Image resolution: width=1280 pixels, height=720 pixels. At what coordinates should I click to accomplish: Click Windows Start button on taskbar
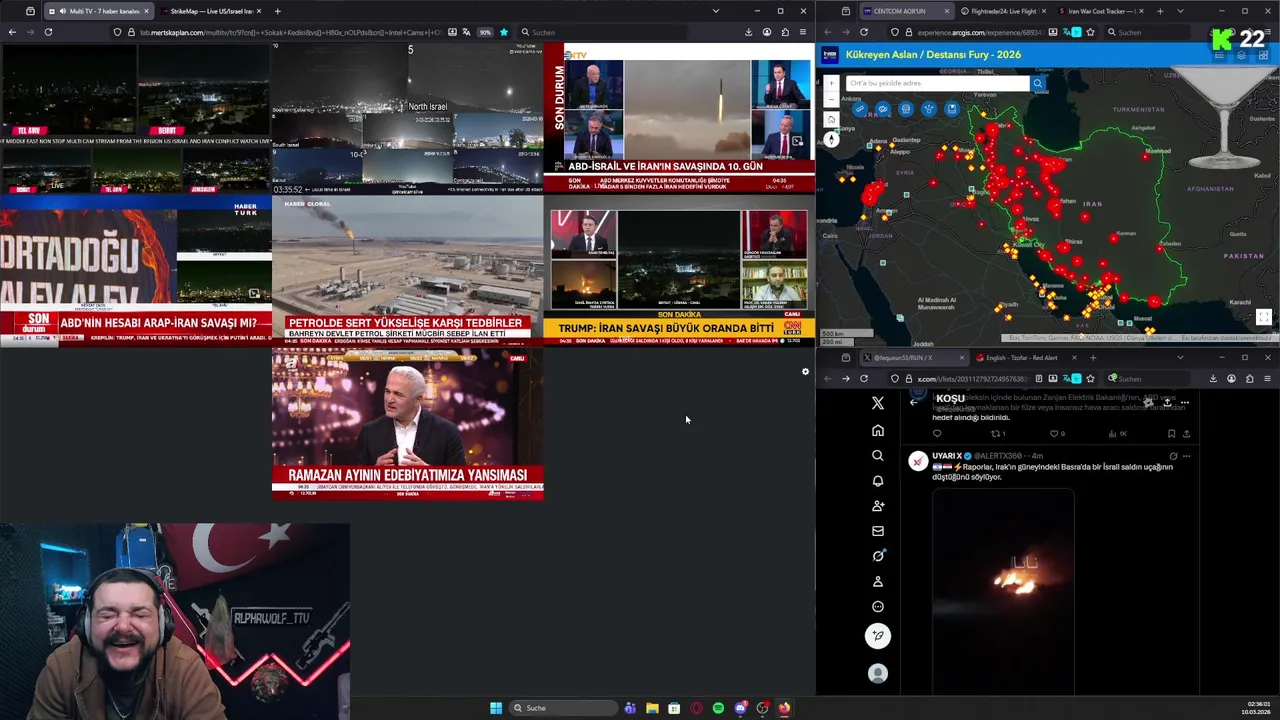[x=496, y=708]
